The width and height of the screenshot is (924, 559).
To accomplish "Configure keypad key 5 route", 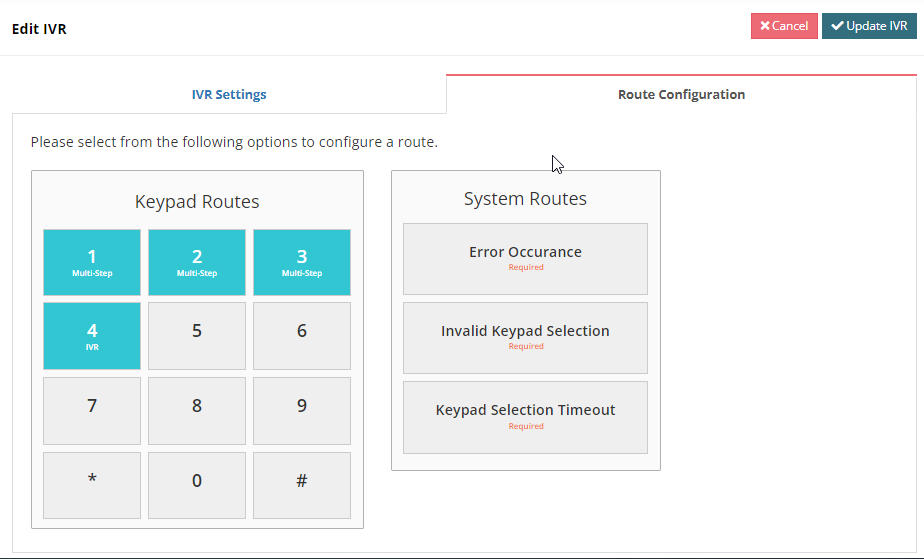I will pyautogui.click(x=197, y=336).
